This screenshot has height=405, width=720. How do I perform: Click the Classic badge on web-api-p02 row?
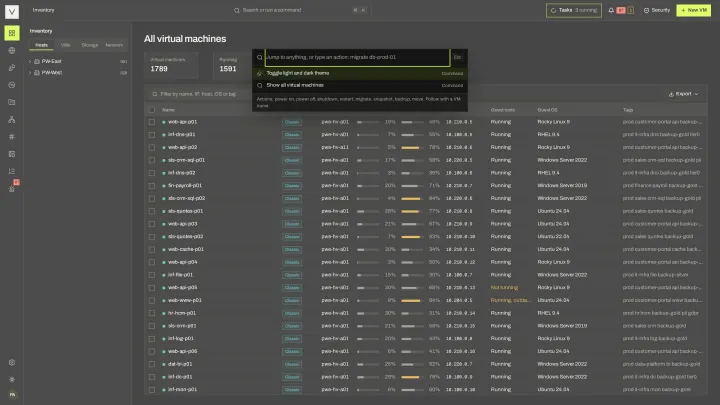point(292,147)
